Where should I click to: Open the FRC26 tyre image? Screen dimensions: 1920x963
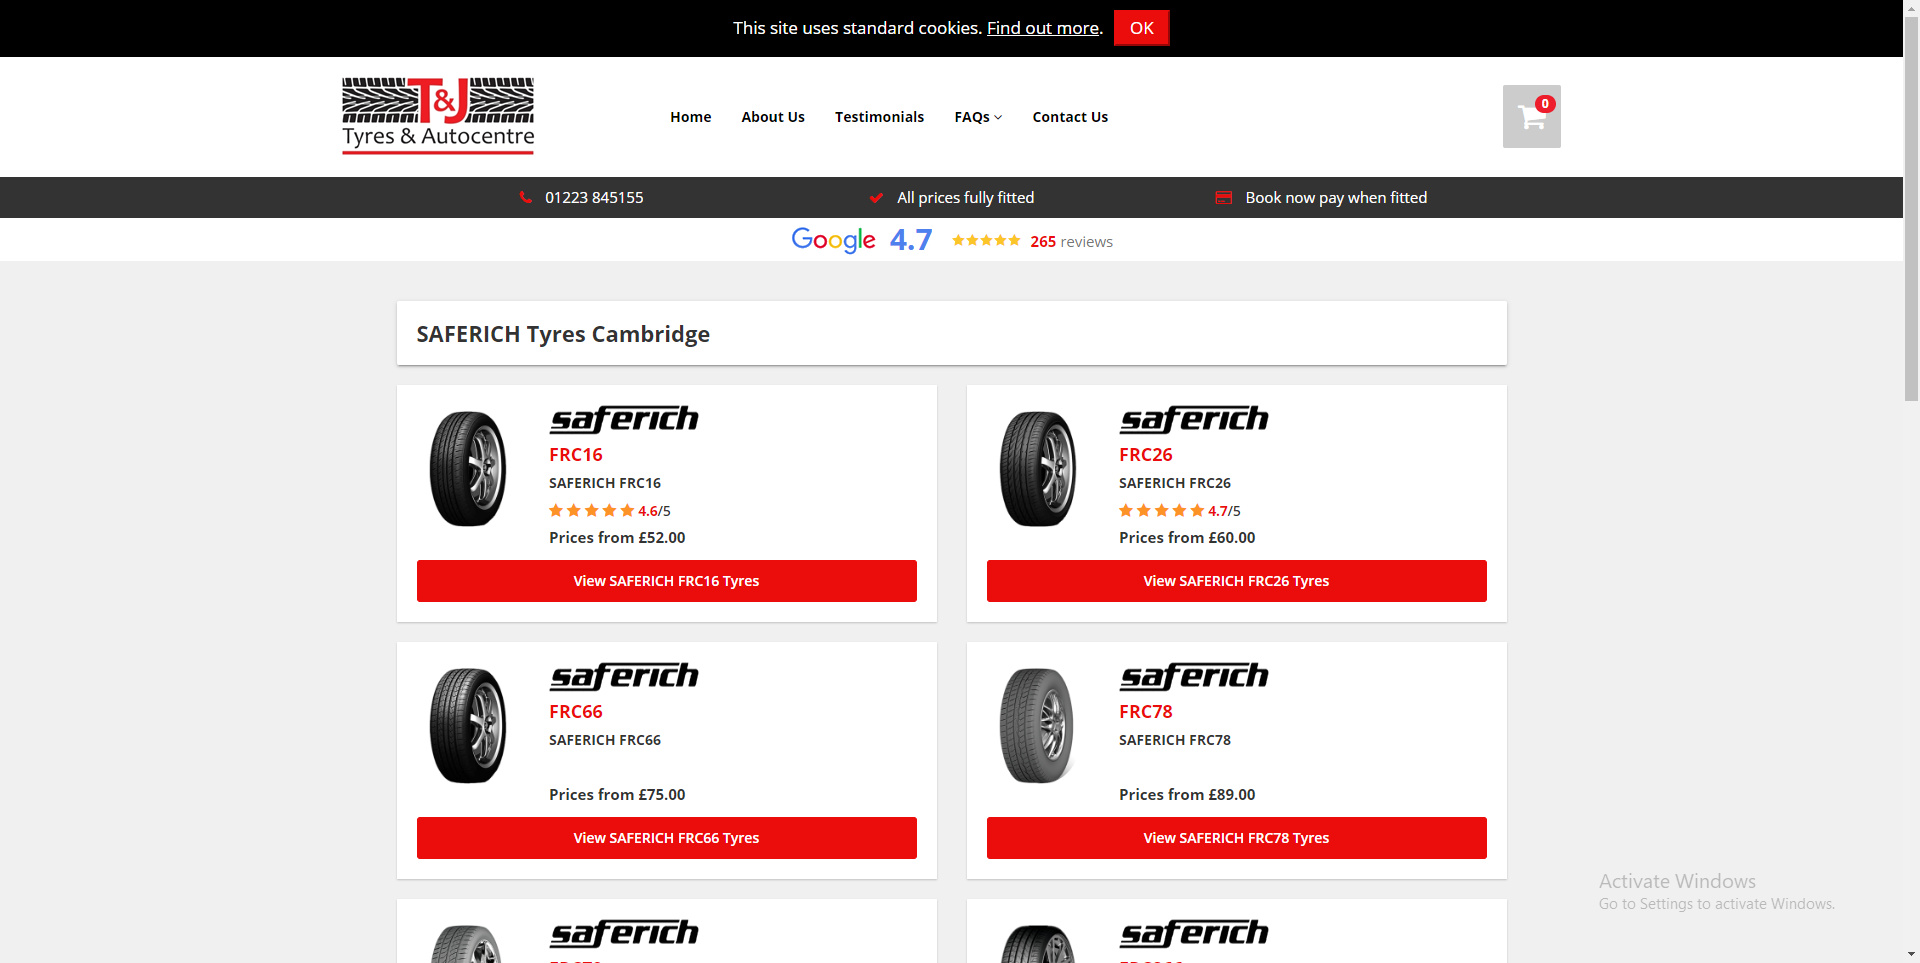click(1038, 469)
